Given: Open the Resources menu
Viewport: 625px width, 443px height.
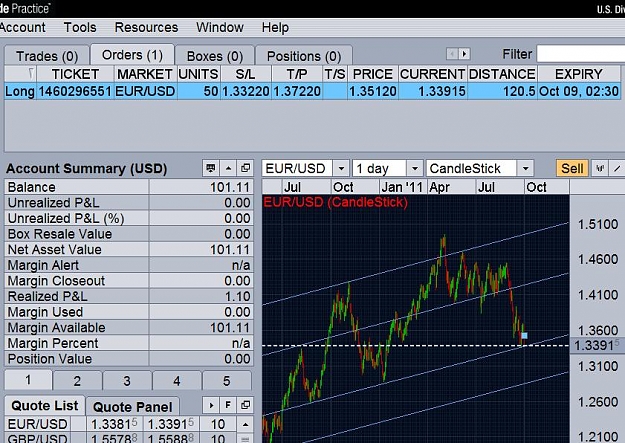Looking at the screenshot, I should (x=146, y=27).
